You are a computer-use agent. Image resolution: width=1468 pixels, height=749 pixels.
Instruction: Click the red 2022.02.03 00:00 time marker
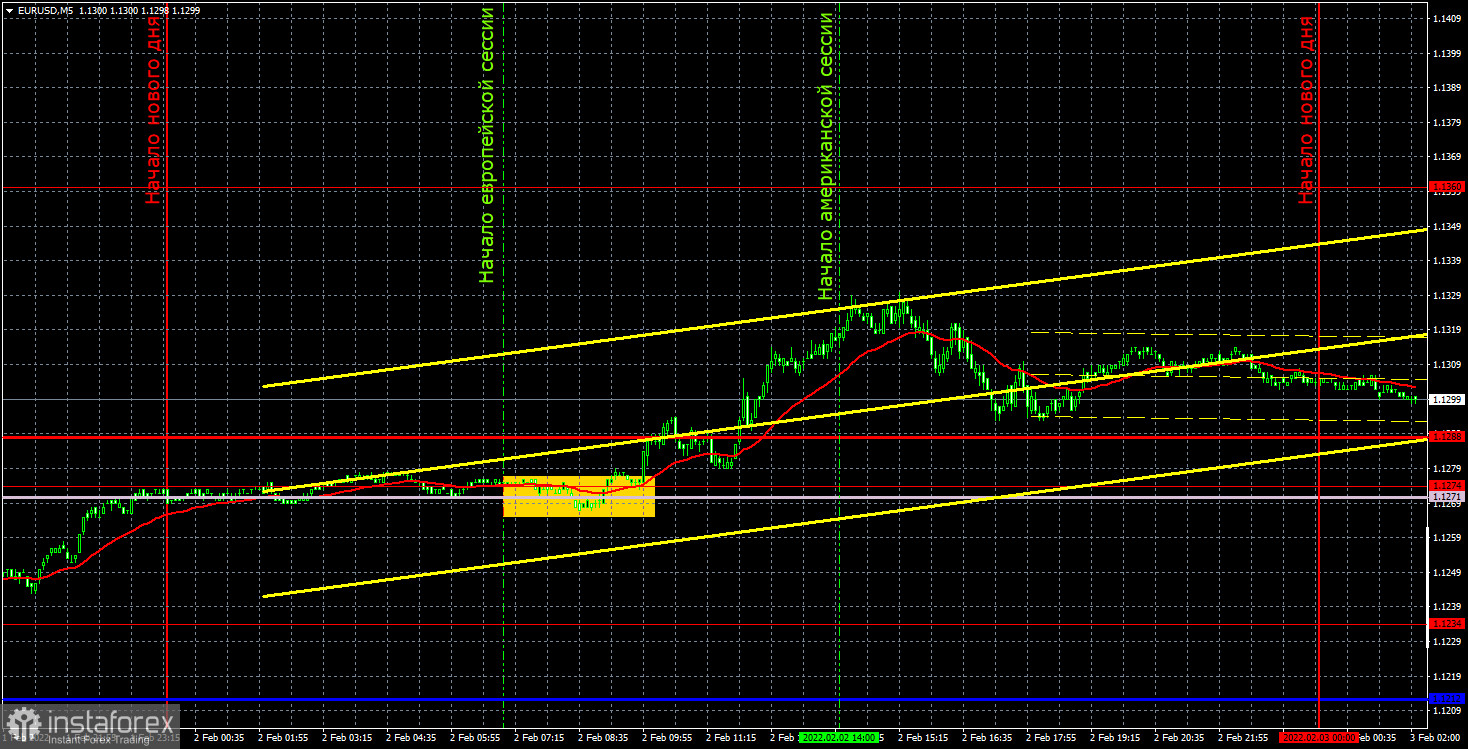click(x=1318, y=737)
